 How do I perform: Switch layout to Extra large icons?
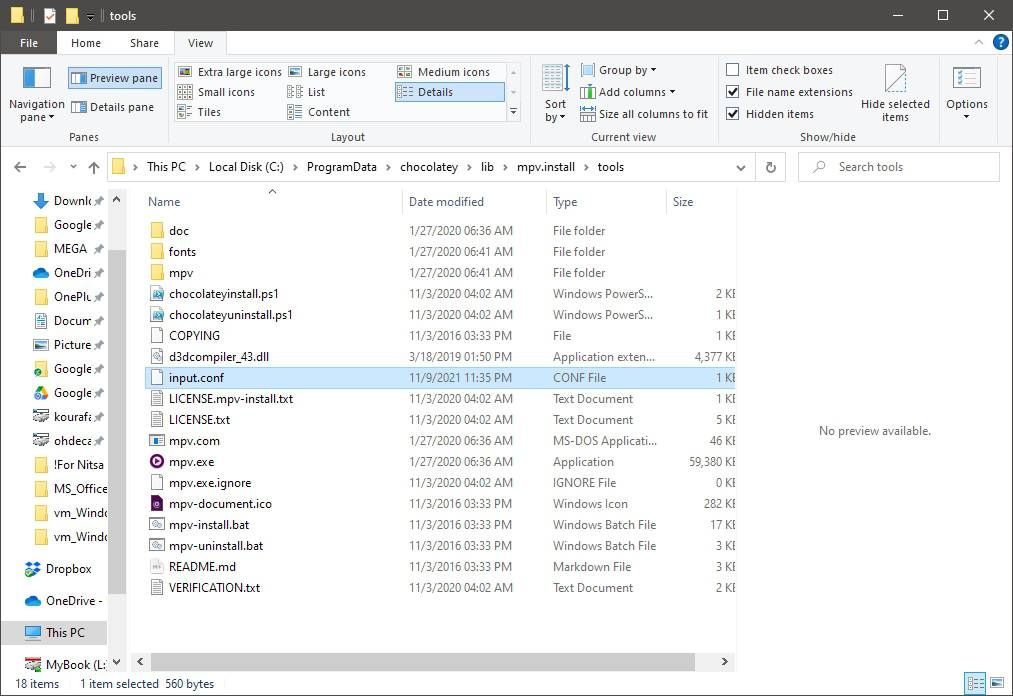click(x=230, y=72)
